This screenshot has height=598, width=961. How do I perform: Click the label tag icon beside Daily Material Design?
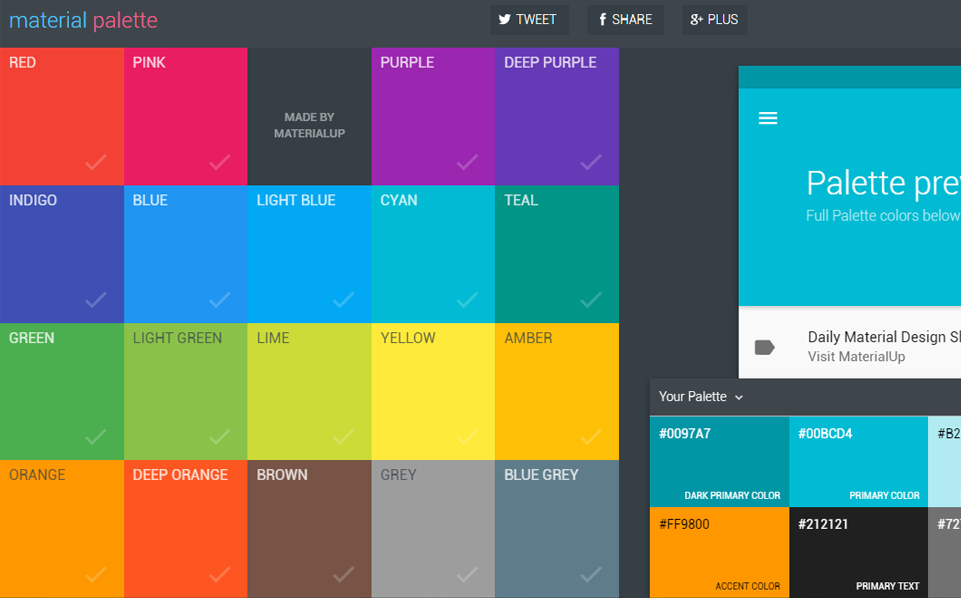pos(765,347)
